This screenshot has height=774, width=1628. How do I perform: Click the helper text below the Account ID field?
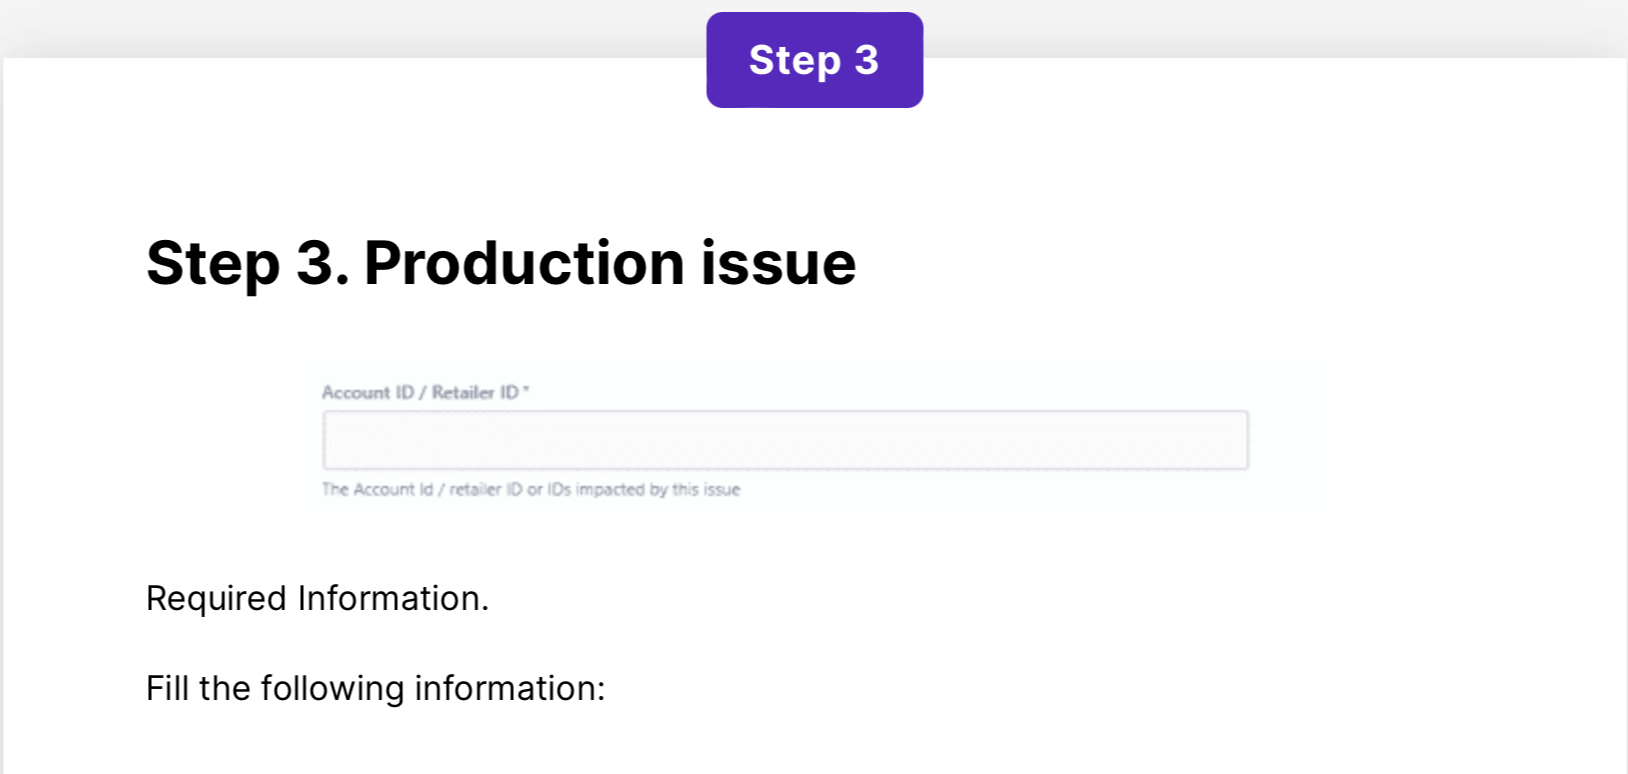point(530,489)
